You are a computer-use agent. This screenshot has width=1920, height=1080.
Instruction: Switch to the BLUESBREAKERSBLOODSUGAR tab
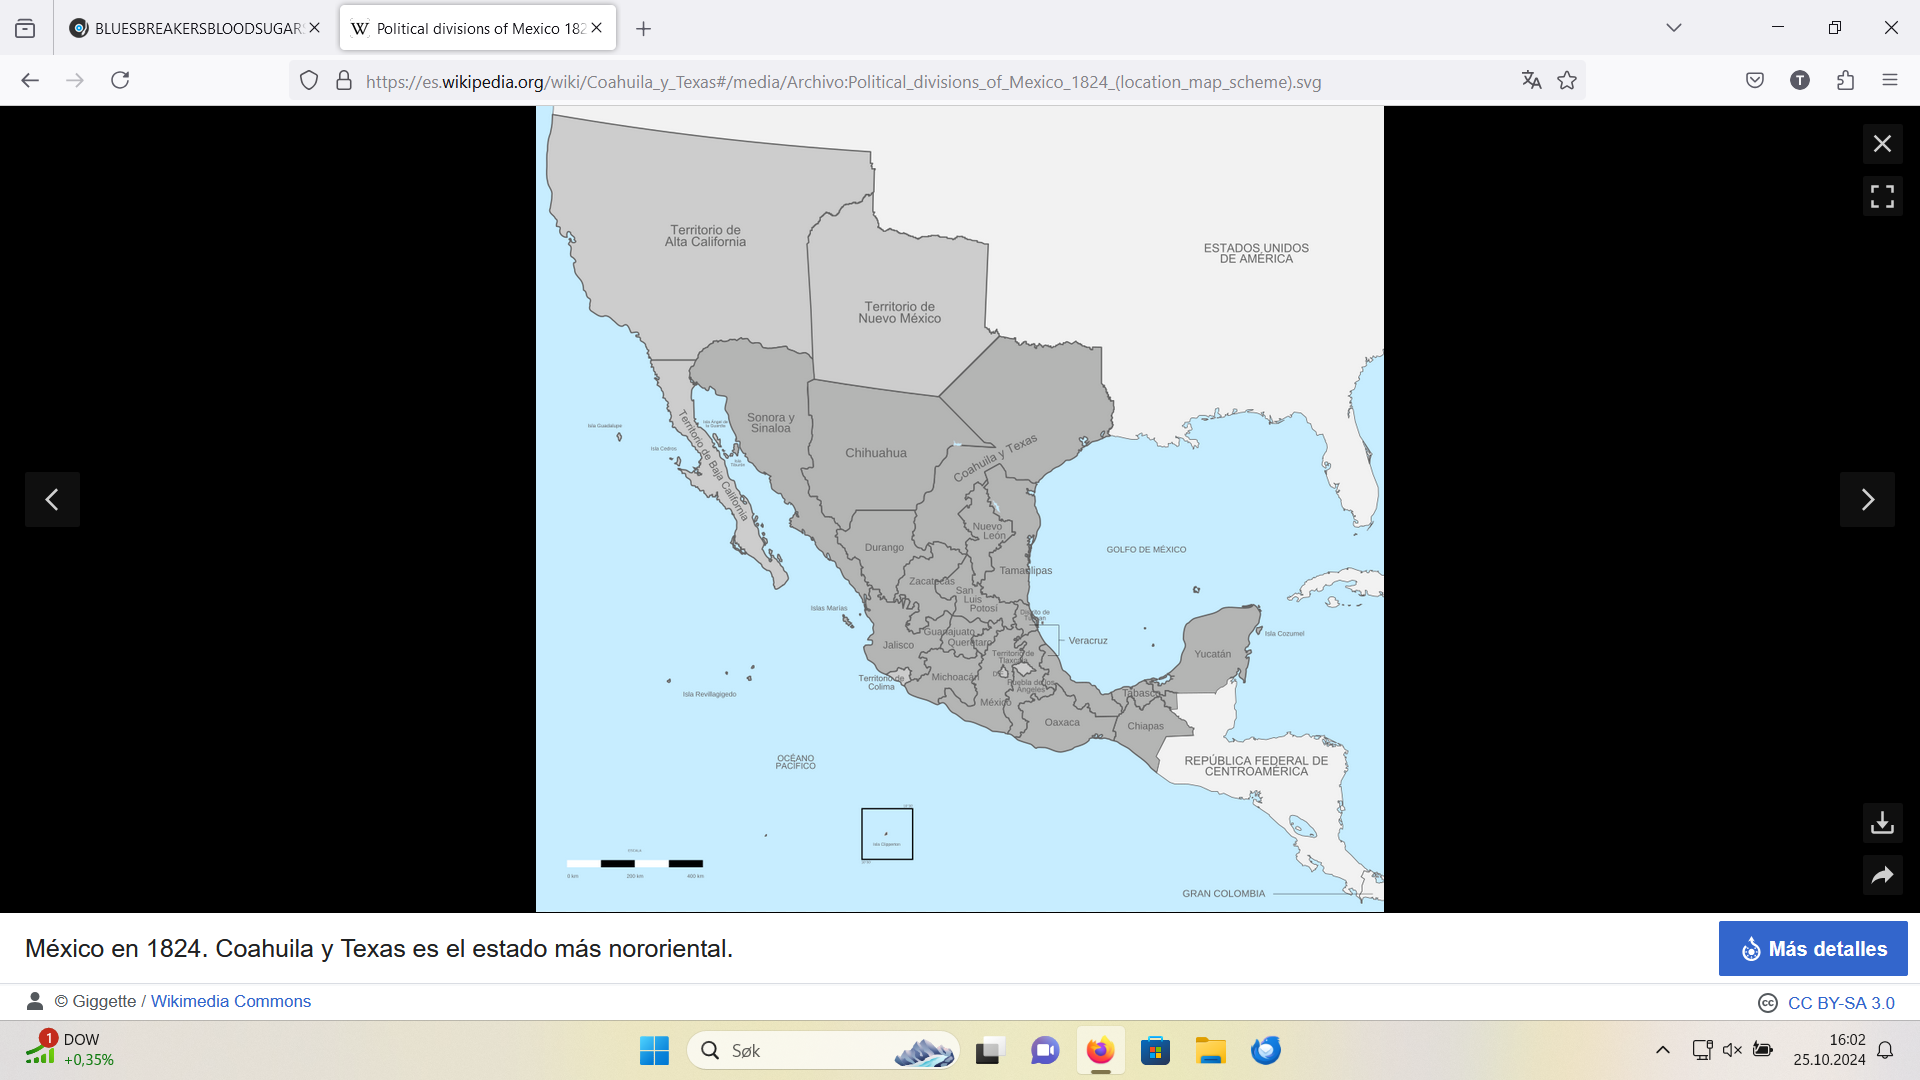(x=197, y=28)
